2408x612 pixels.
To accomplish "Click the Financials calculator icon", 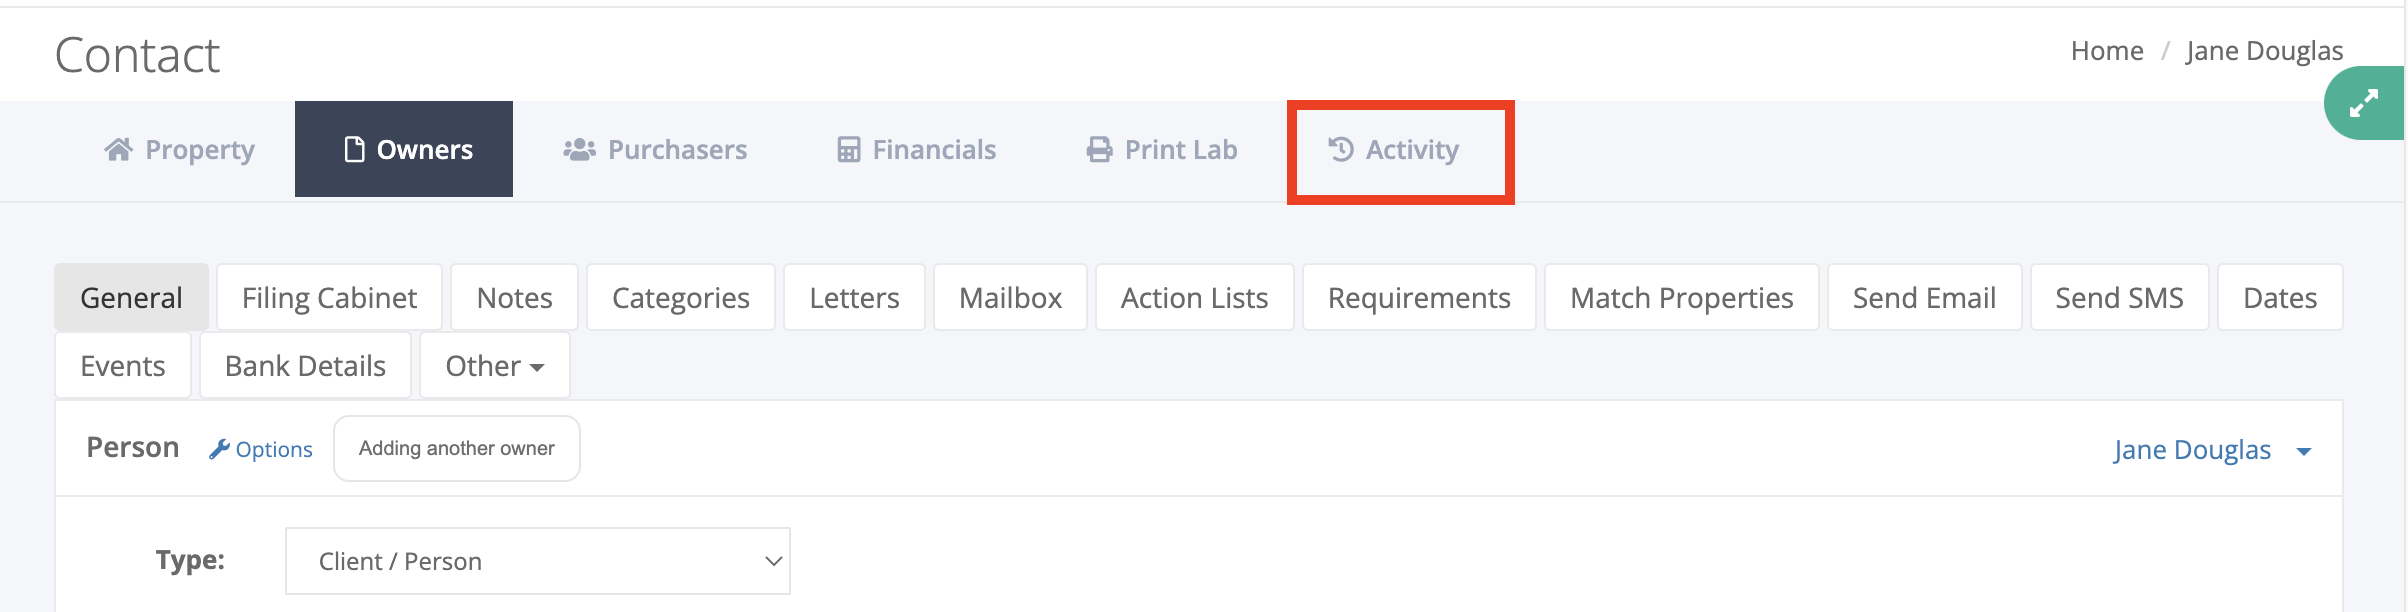I will (848, 149).
